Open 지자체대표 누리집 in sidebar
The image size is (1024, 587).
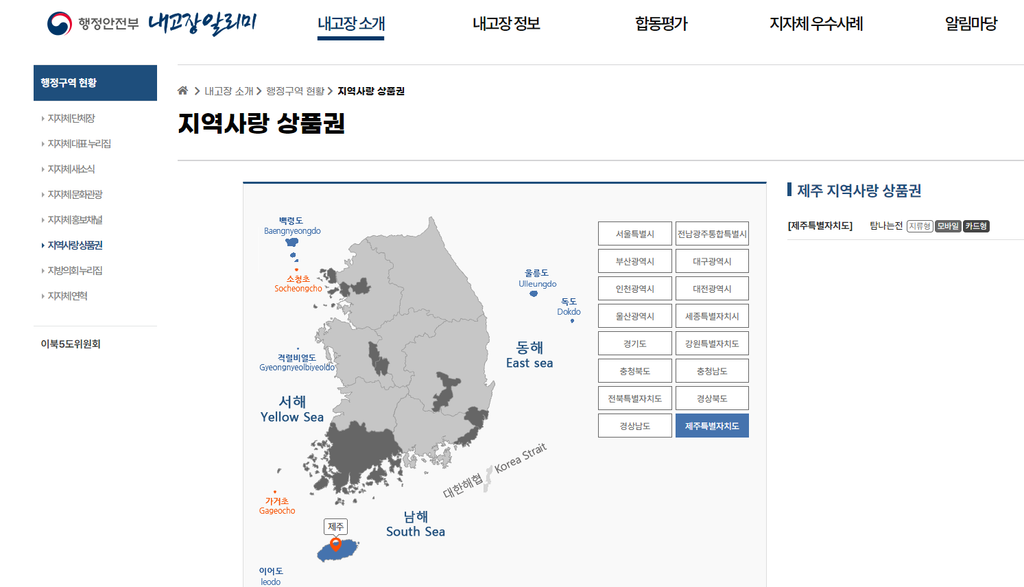[x=79, y=144]
